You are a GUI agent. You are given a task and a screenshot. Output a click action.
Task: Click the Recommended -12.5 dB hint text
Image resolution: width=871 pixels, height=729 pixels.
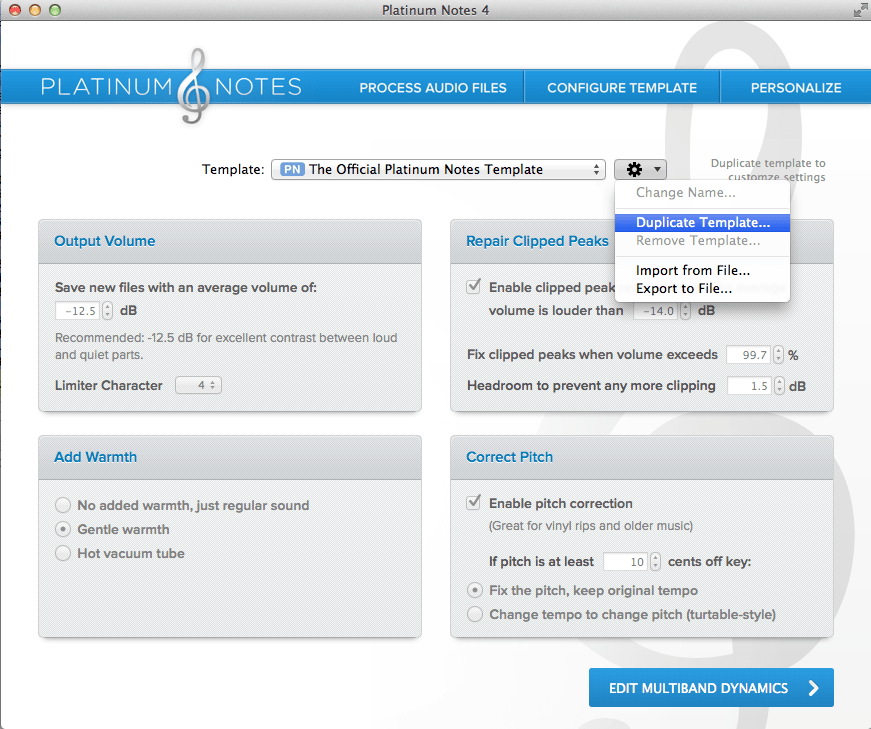pos(226,346)
